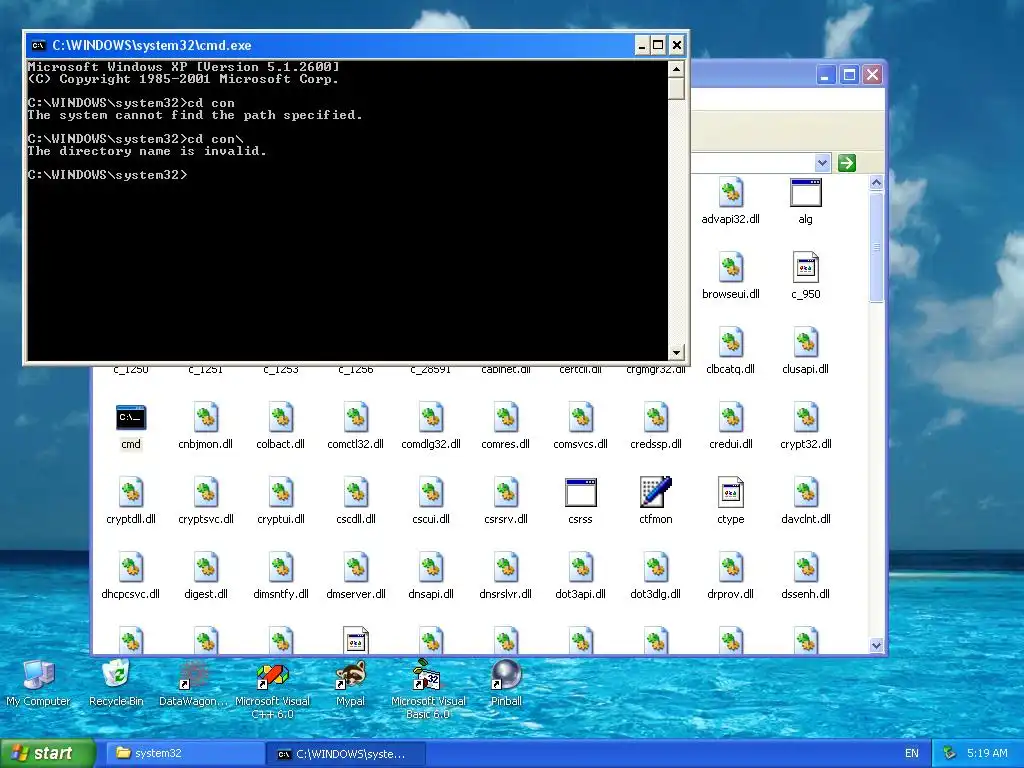
Task: Select the browseui.dll file icon
Action: click(730, 268)
